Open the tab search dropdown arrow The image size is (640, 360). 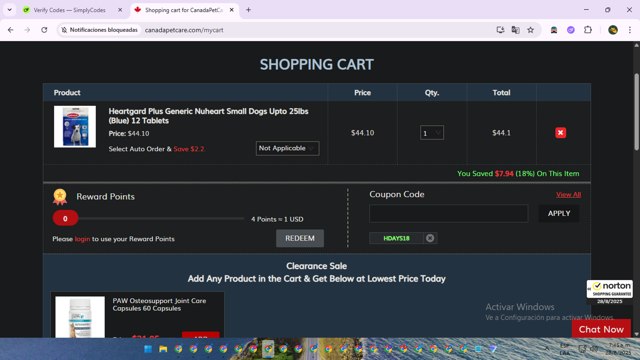click(9, 10)
